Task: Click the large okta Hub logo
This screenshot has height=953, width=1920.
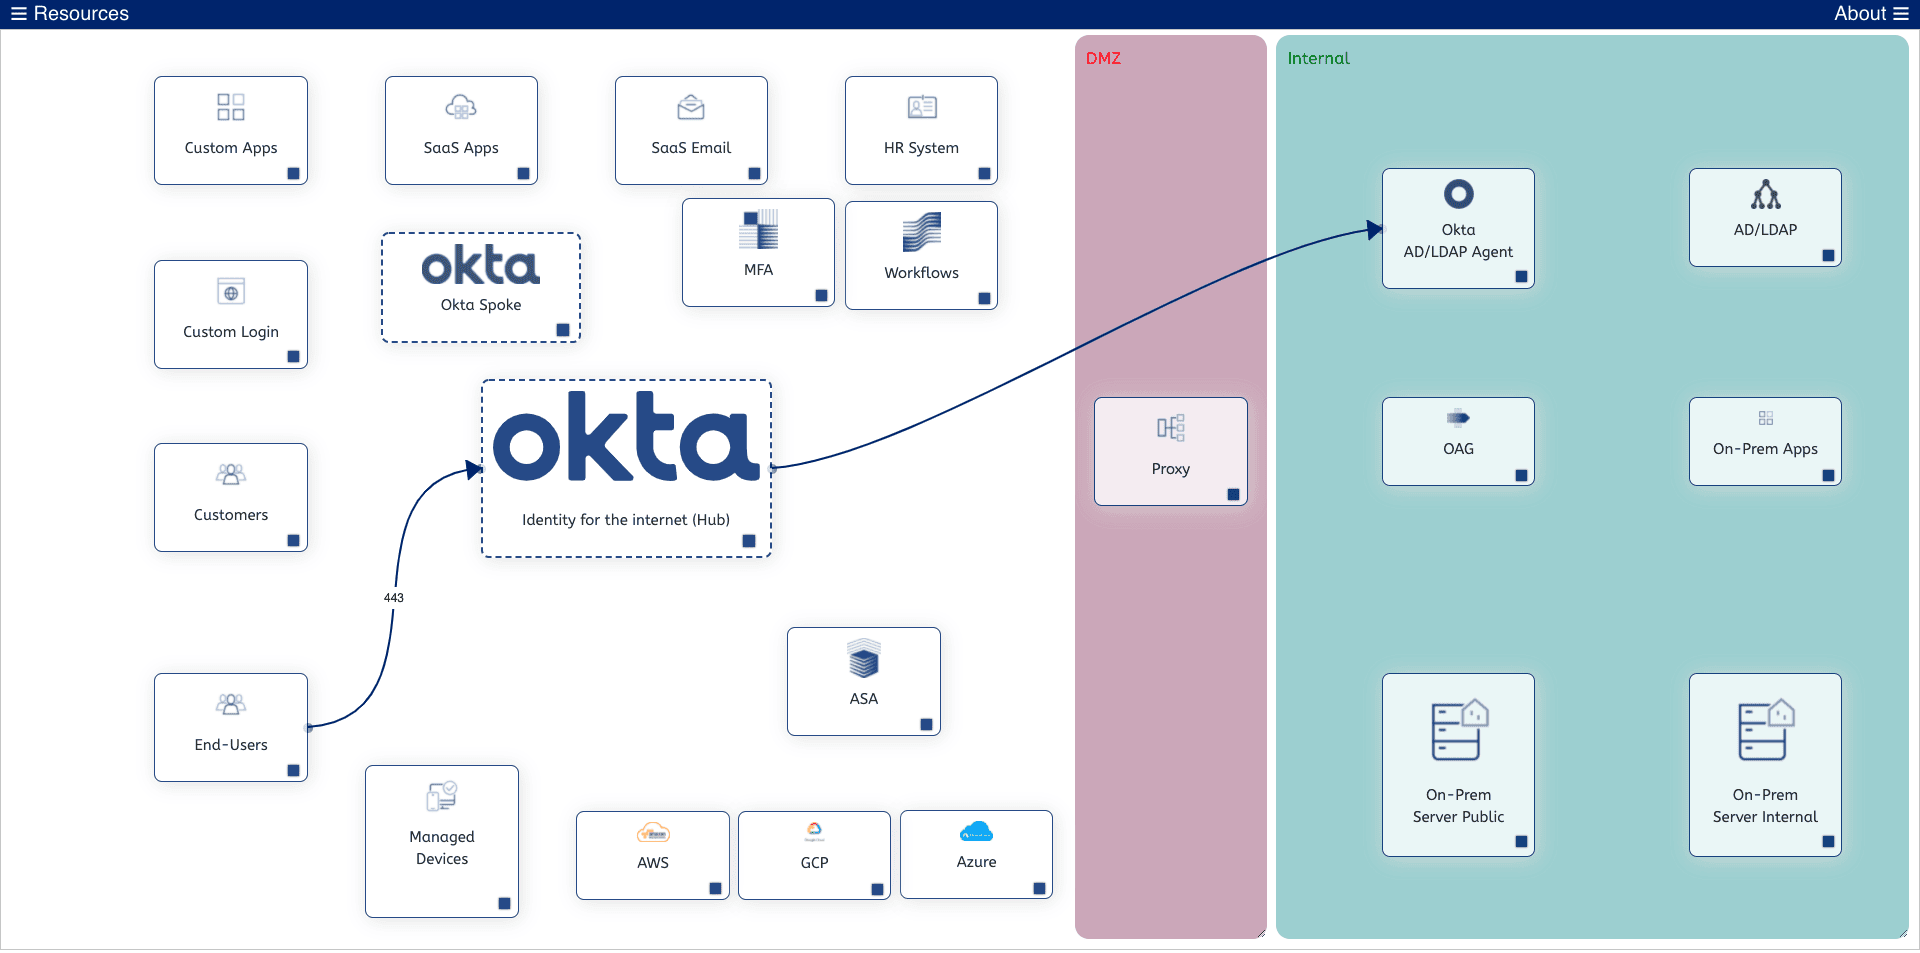Action: (x=626, y=437)
